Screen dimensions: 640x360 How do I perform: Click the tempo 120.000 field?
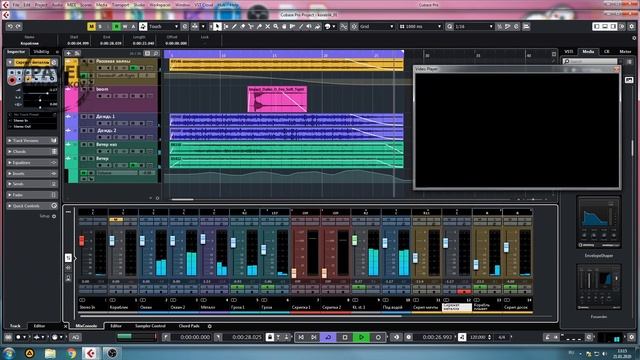[x=477, y=337]
